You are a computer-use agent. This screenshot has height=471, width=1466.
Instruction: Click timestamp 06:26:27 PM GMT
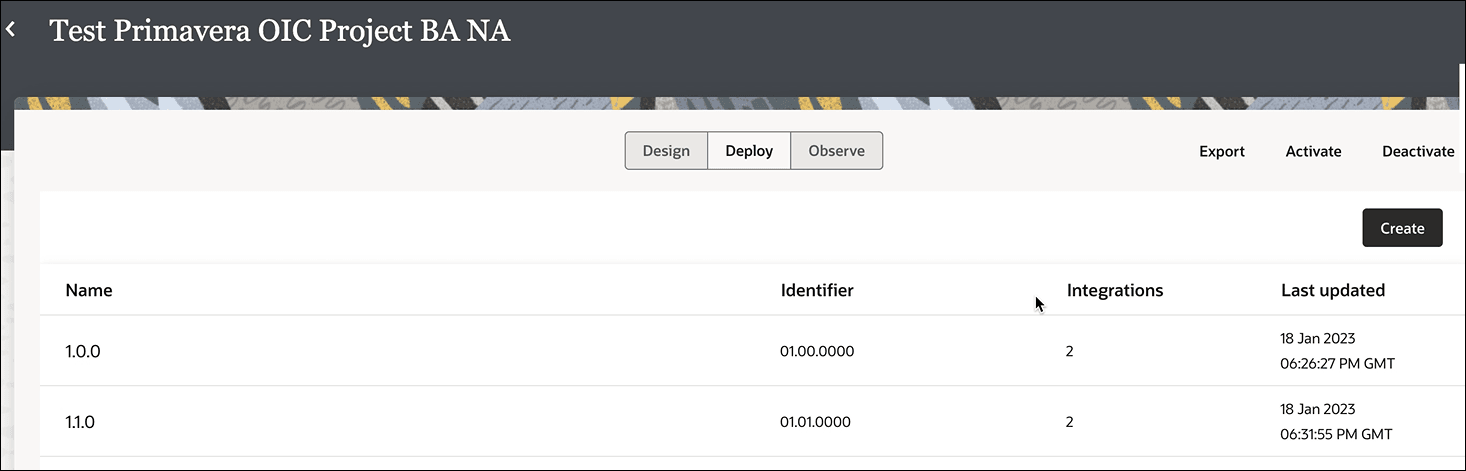coord(1337,363)
